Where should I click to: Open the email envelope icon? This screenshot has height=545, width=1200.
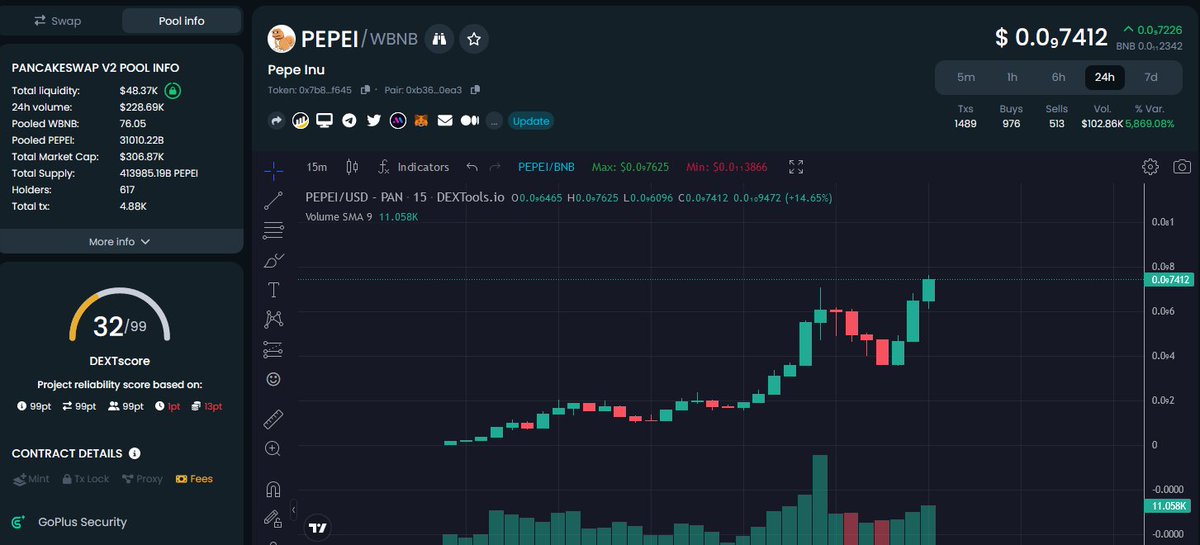tap(445, 120)
